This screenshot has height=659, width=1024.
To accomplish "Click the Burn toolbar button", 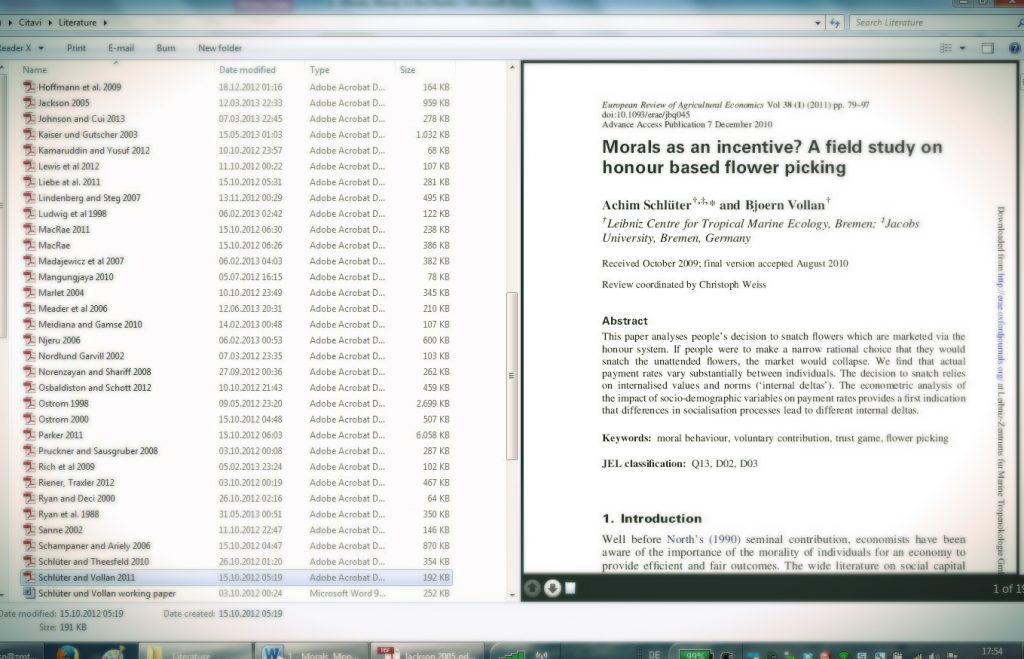I will click(x=166, y=48).
